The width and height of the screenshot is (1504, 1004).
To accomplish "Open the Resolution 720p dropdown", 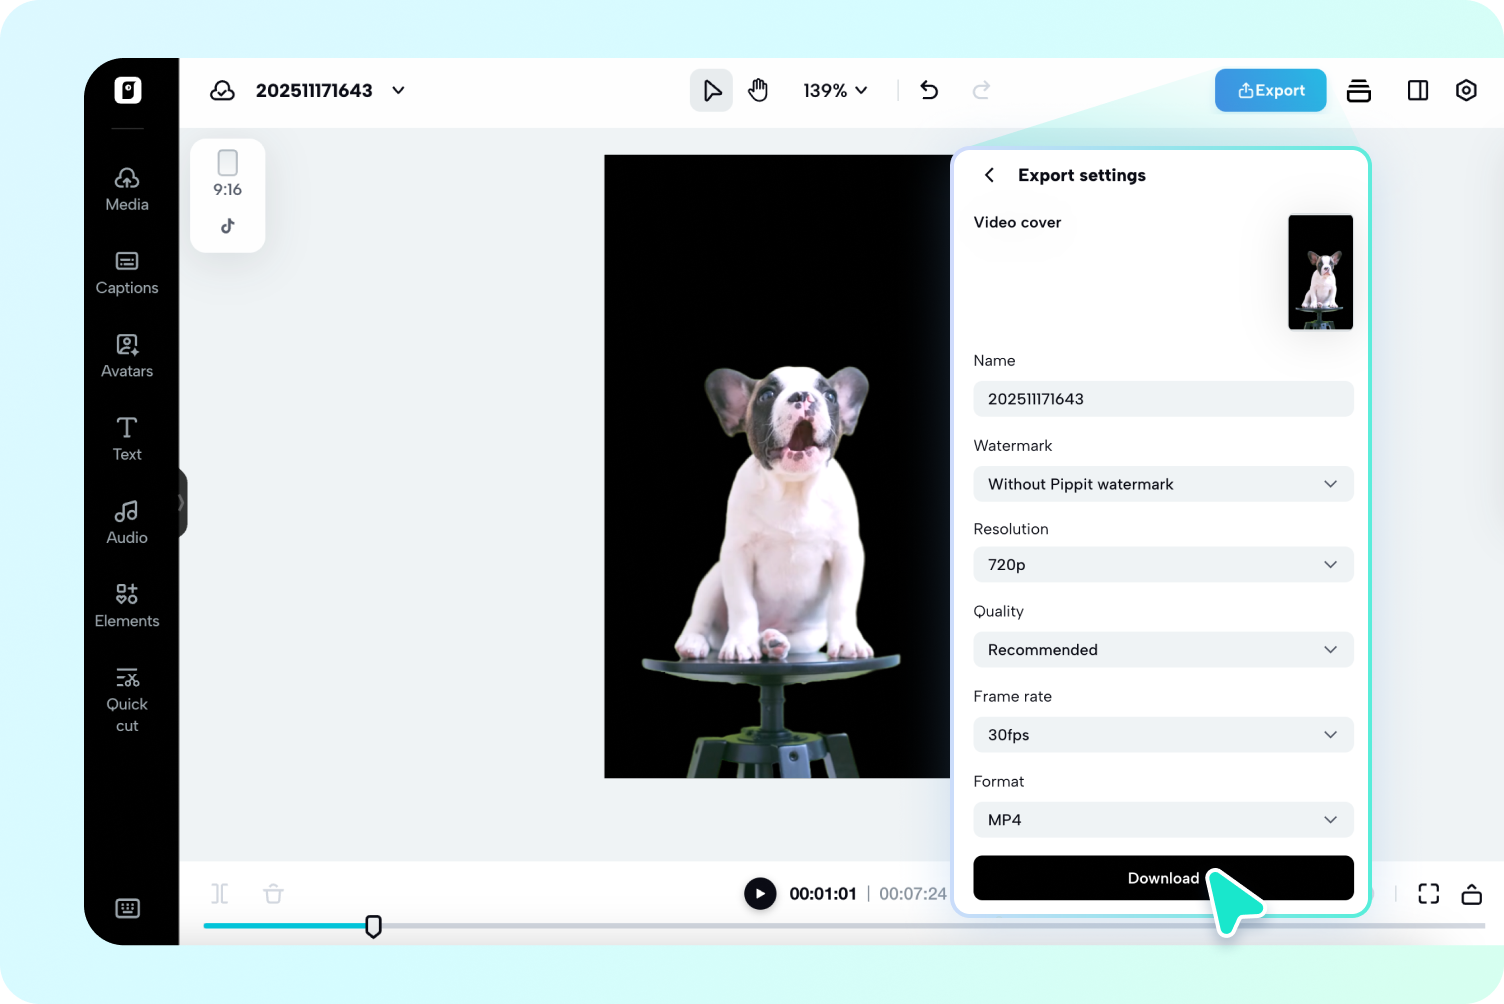I will click(x=1163, y=564).
